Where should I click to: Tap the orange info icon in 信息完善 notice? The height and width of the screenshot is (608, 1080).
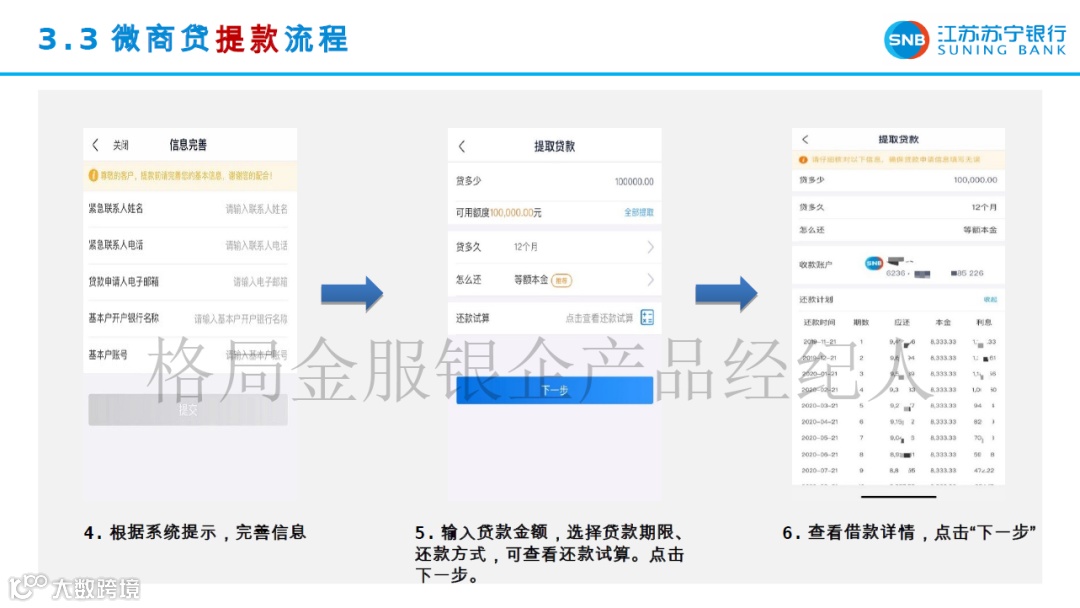(93, 176)
